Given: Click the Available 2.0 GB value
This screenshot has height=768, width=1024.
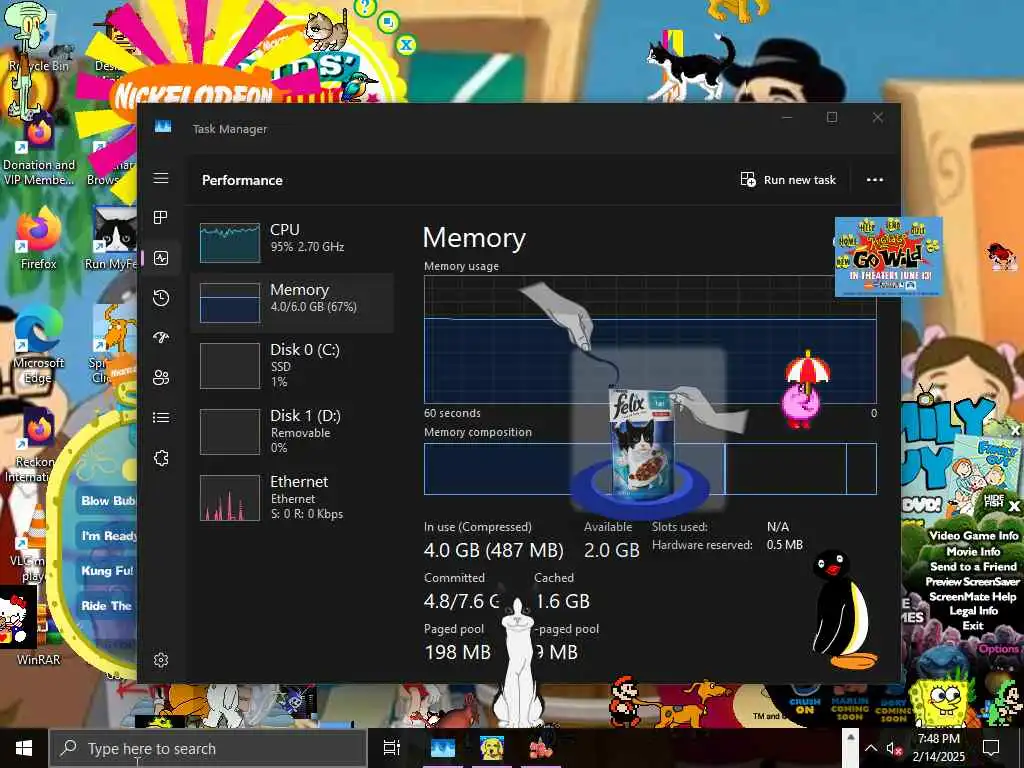Looking at the screenshot, I should [611, 550].
